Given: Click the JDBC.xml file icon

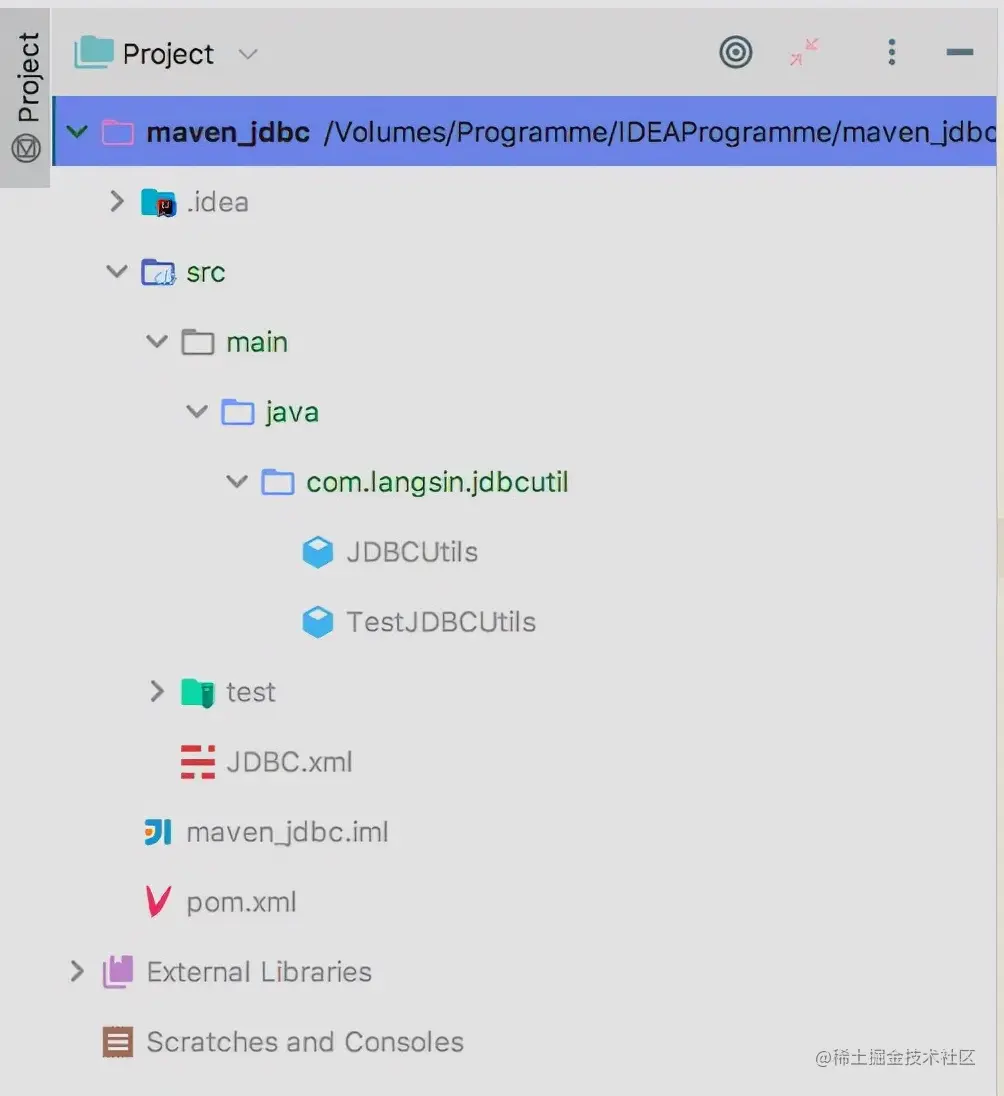Looking at the screenshot, I should click(x=198, y=762).
